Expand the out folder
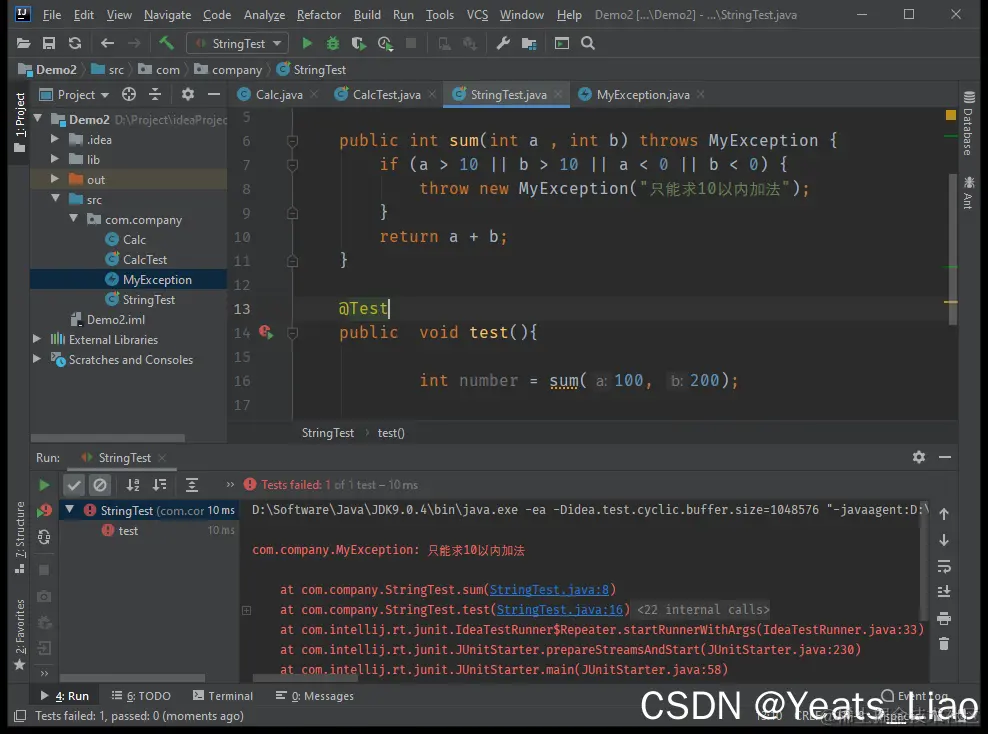988x734 pixels. tap(55, 179)
